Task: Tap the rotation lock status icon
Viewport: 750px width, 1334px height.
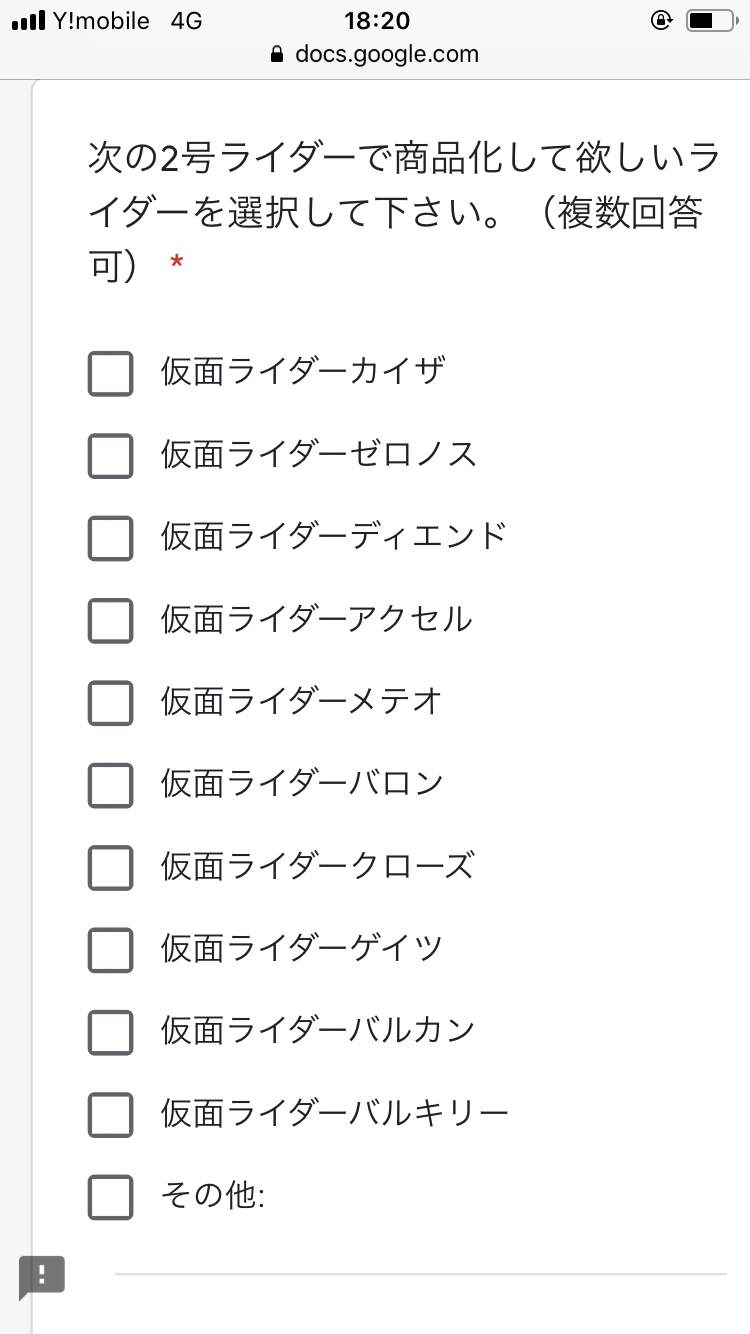Action: [x=660, y=20]
